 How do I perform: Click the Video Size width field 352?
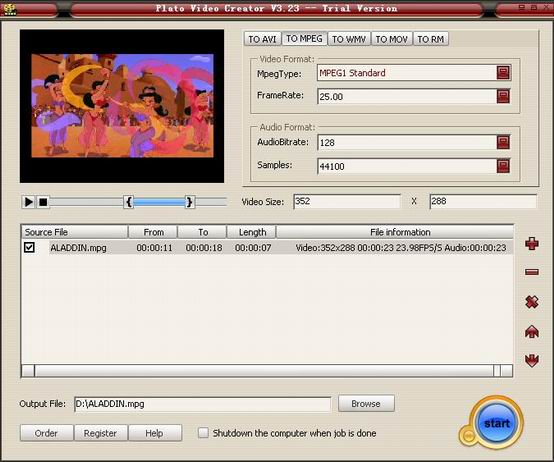coord(347,201)
